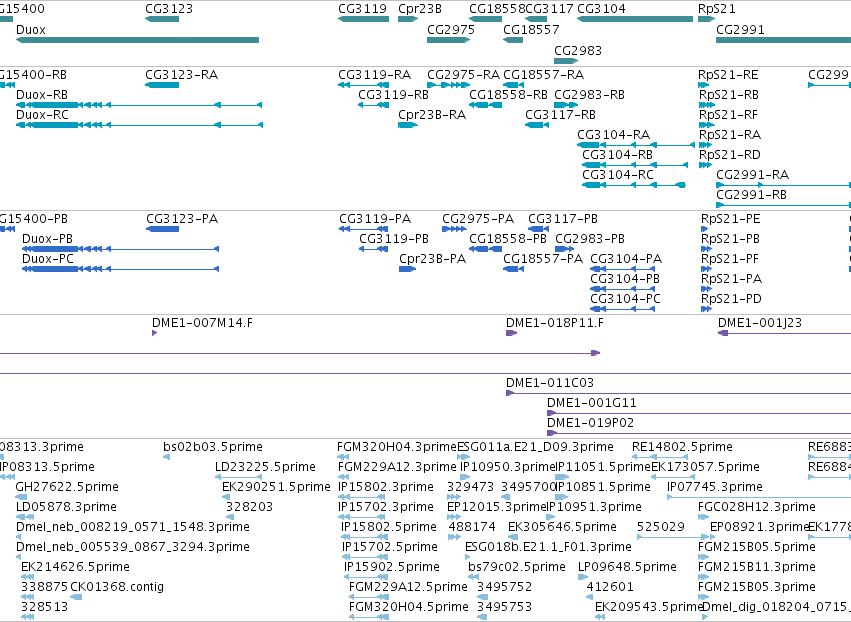Click the DME1-011C03 clone label
851x622 pixels.
(x=550, y=383)
